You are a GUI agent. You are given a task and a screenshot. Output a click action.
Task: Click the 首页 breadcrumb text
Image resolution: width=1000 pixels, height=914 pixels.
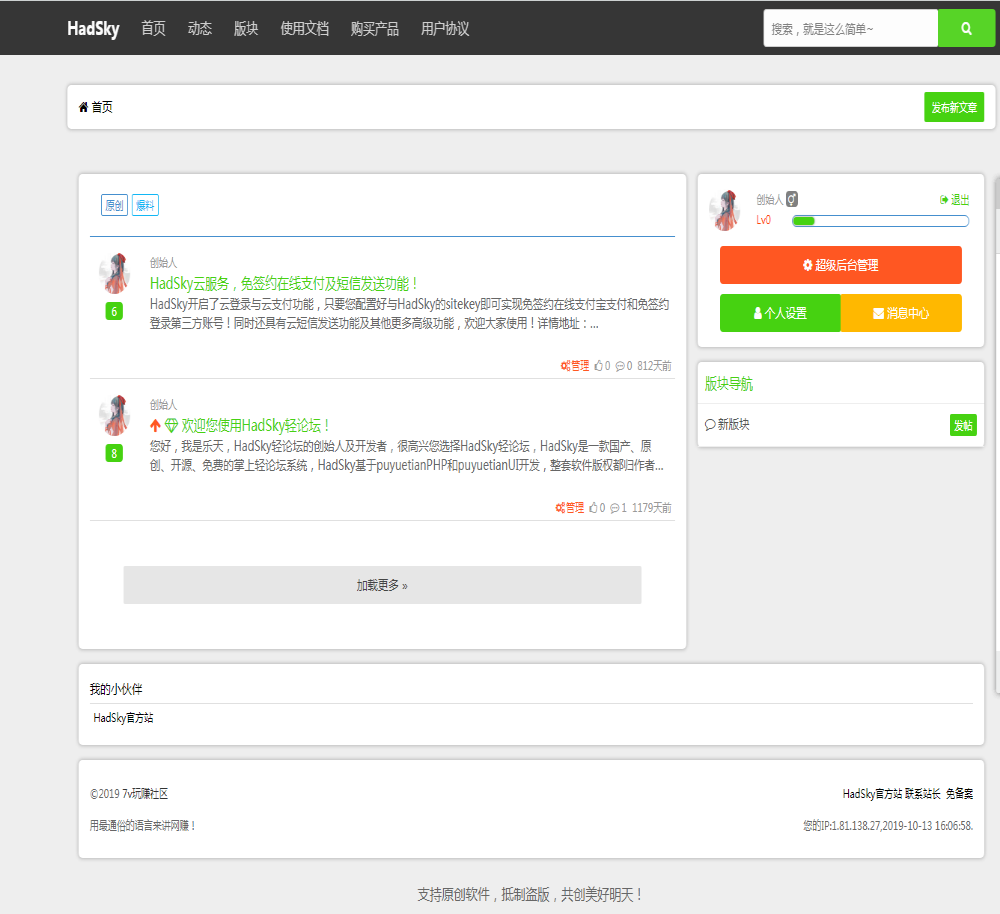pos(102,107)
